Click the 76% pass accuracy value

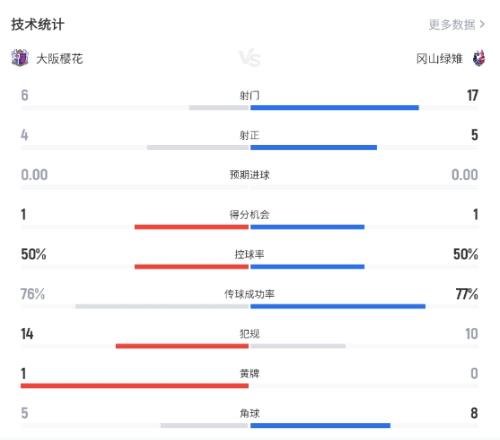pyautogui.click(x=33, y=294)
